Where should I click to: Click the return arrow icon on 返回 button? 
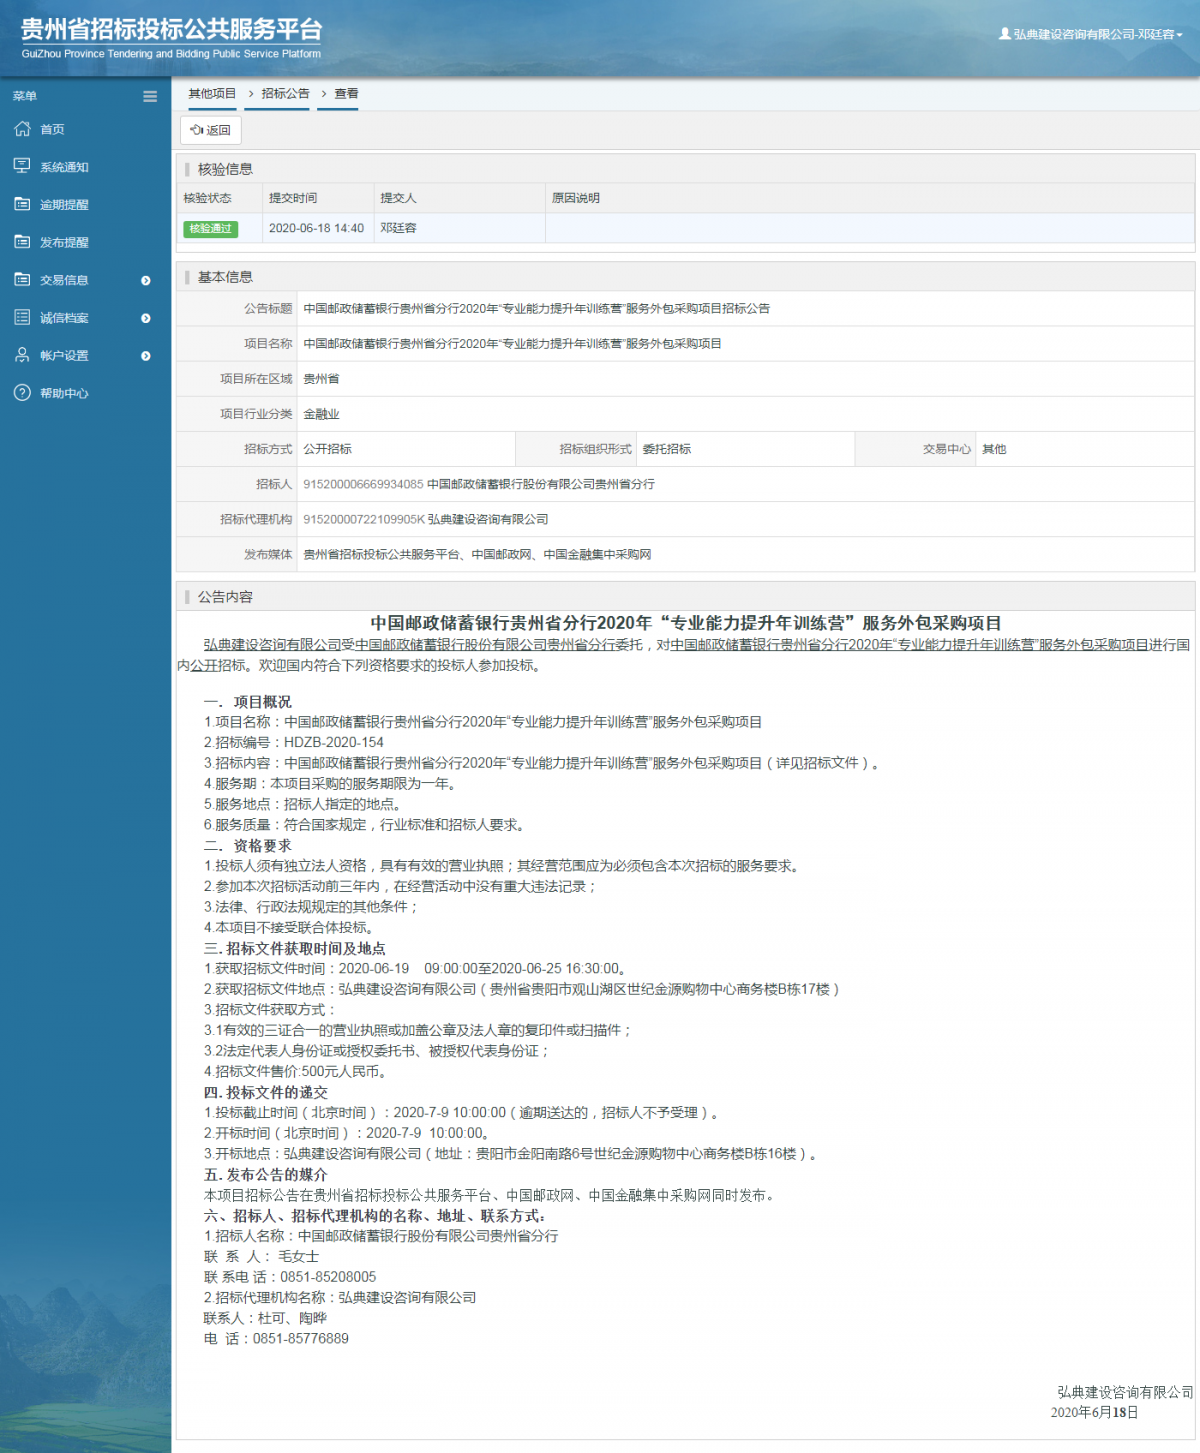(197, 128)
